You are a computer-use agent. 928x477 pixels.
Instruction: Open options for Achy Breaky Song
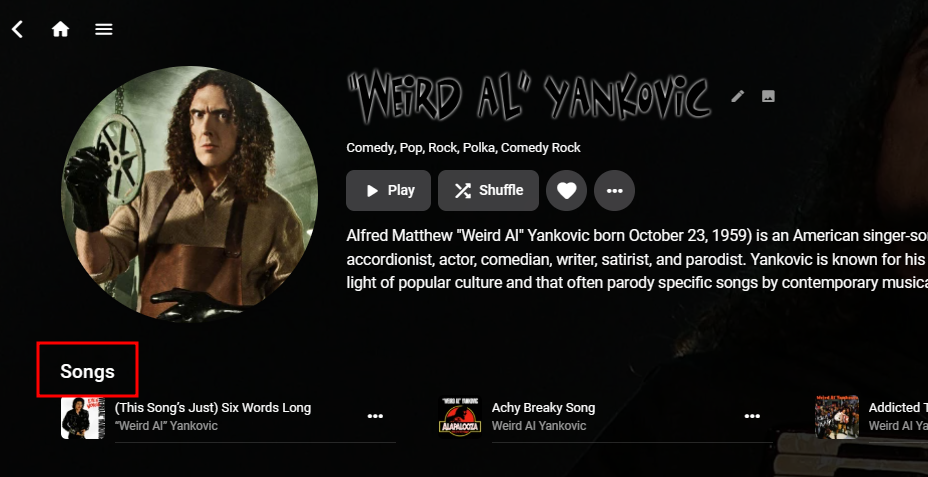[x=752, y=417]
